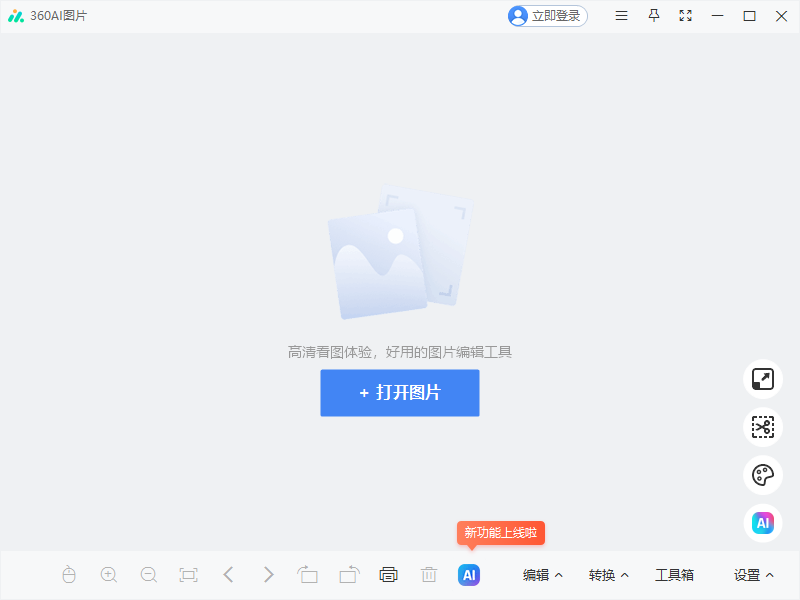Select the zoom out tool

(x=148, y=574)
